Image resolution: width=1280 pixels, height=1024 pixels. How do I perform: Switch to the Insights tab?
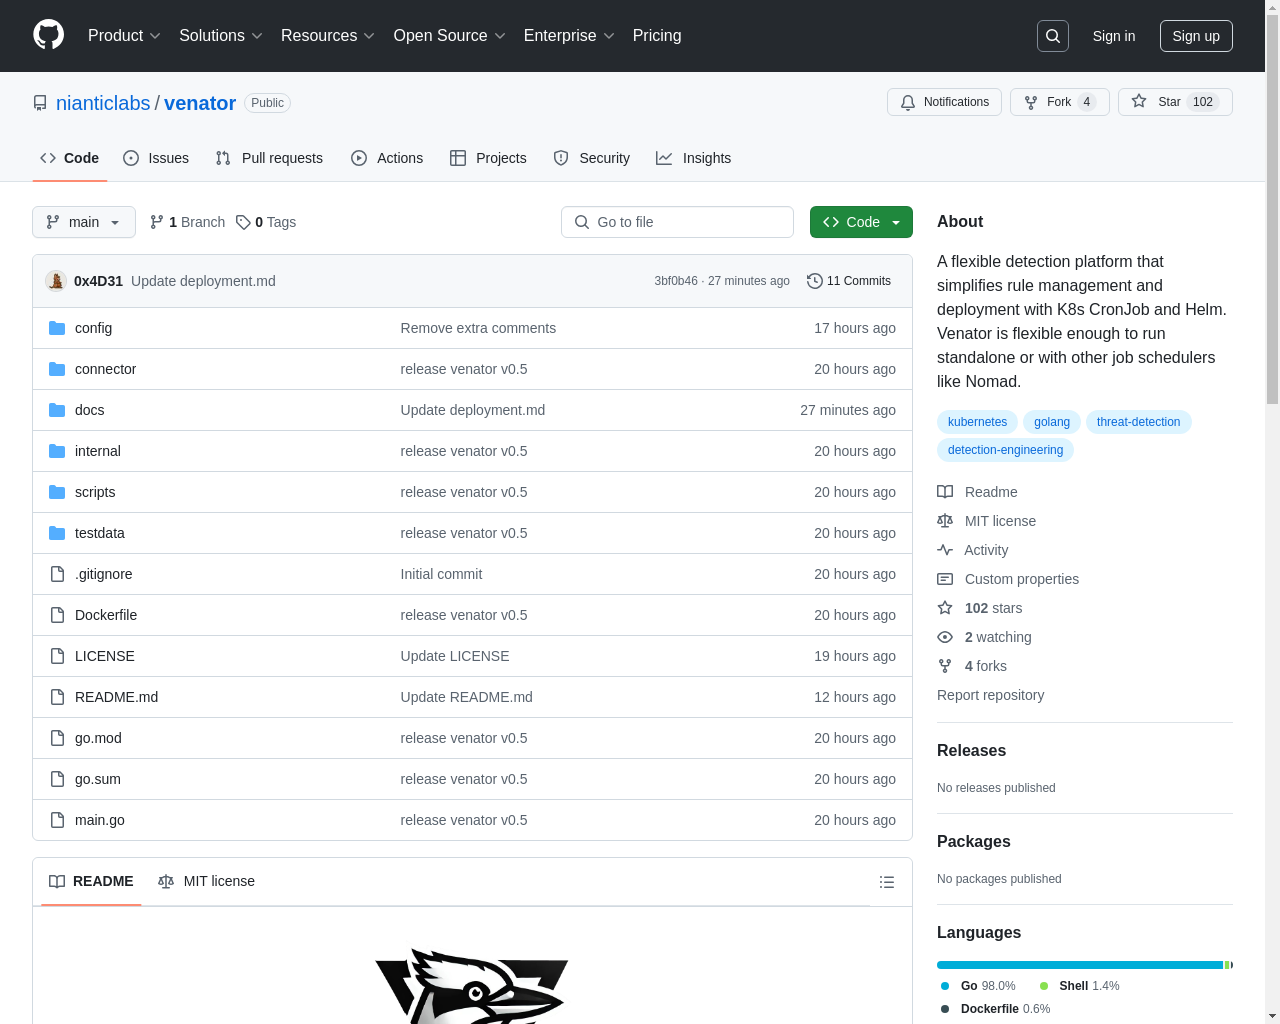(x=694, y=158)
